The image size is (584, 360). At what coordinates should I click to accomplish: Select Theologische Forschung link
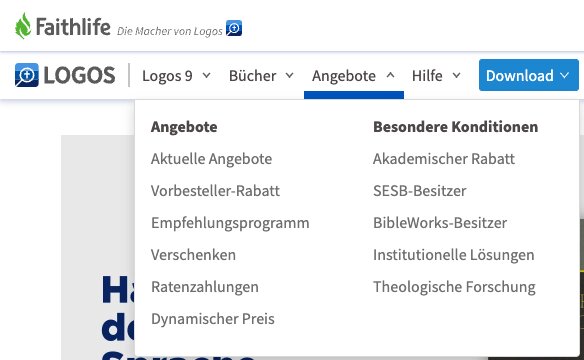pyautogui.click(x=454, y=287)
